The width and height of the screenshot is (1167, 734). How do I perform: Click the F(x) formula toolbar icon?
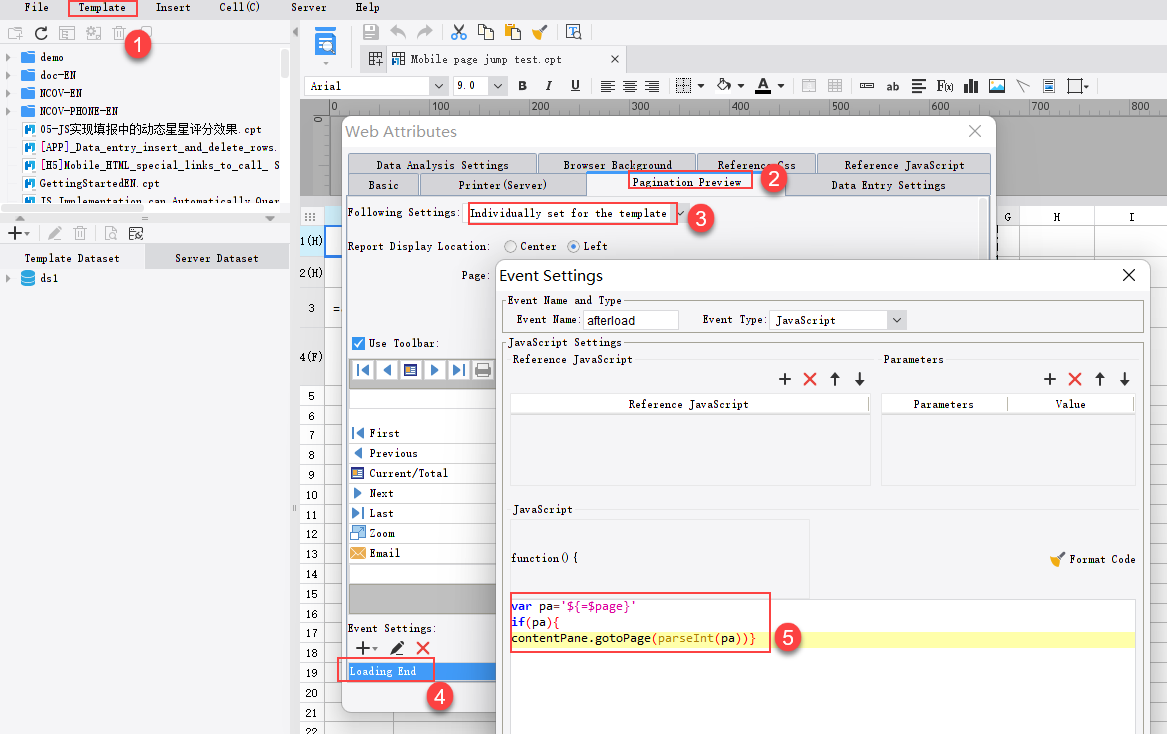click(944, 86)
